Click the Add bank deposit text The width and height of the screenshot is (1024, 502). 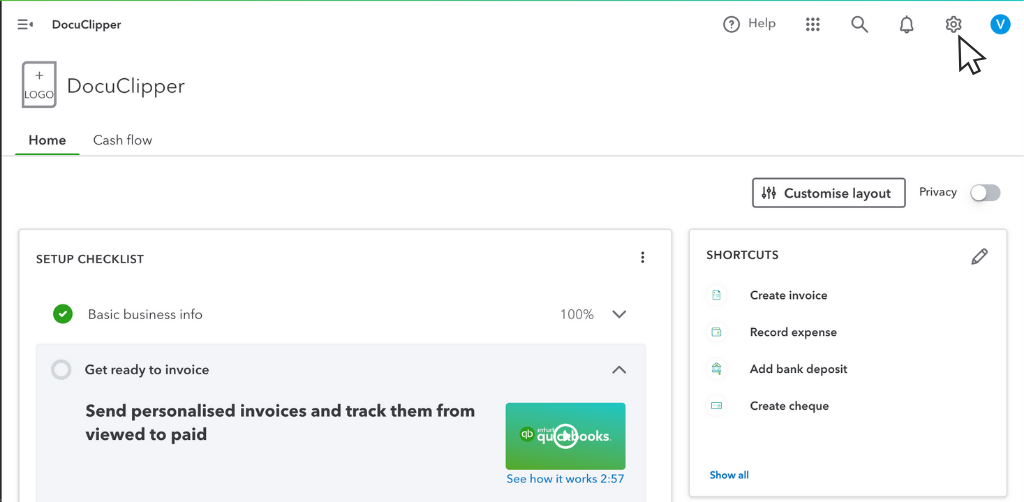[x=798, y=369]
